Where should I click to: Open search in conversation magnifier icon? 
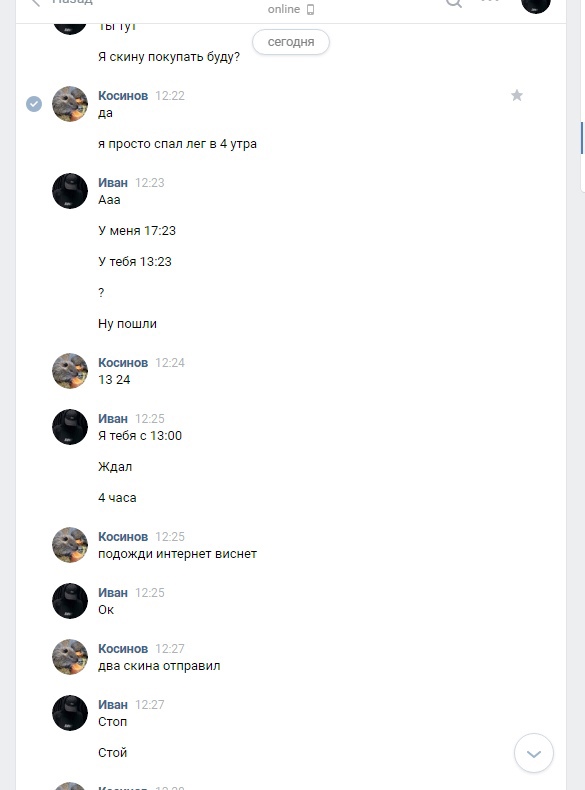click(454, 3)
